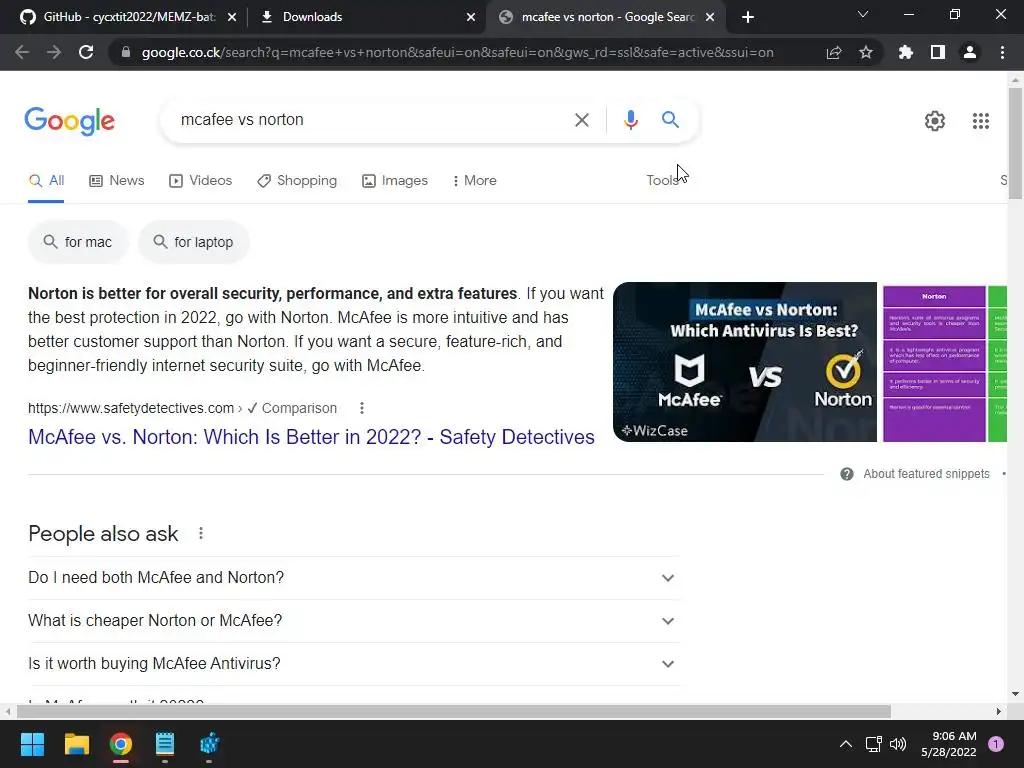Open the Chrome profile icon
This screenshot has height=768, width=1024.
970,52
